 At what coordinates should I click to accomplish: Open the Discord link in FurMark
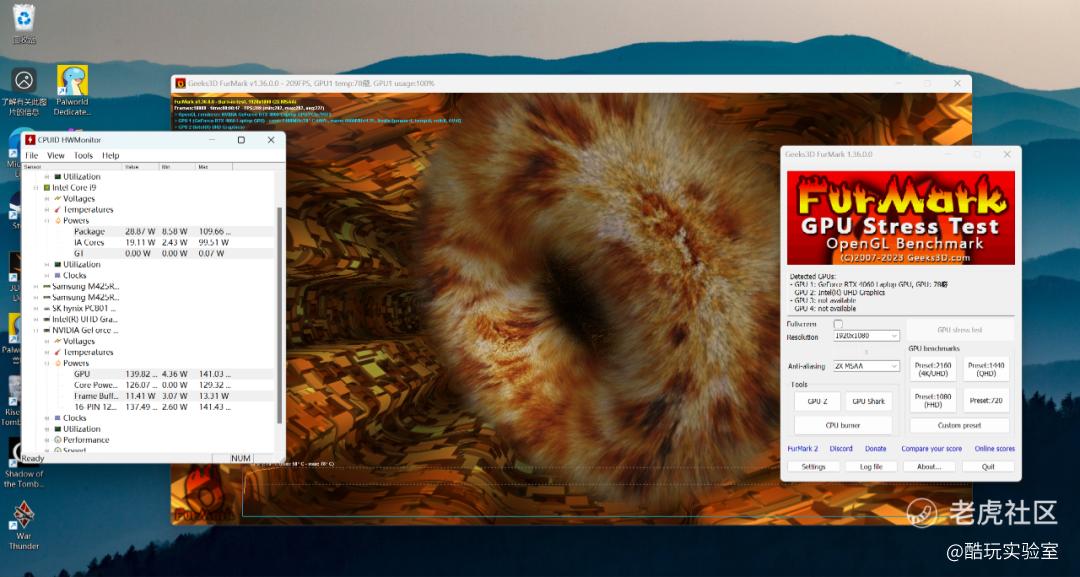pyautogui.click(x=841, y=449)
